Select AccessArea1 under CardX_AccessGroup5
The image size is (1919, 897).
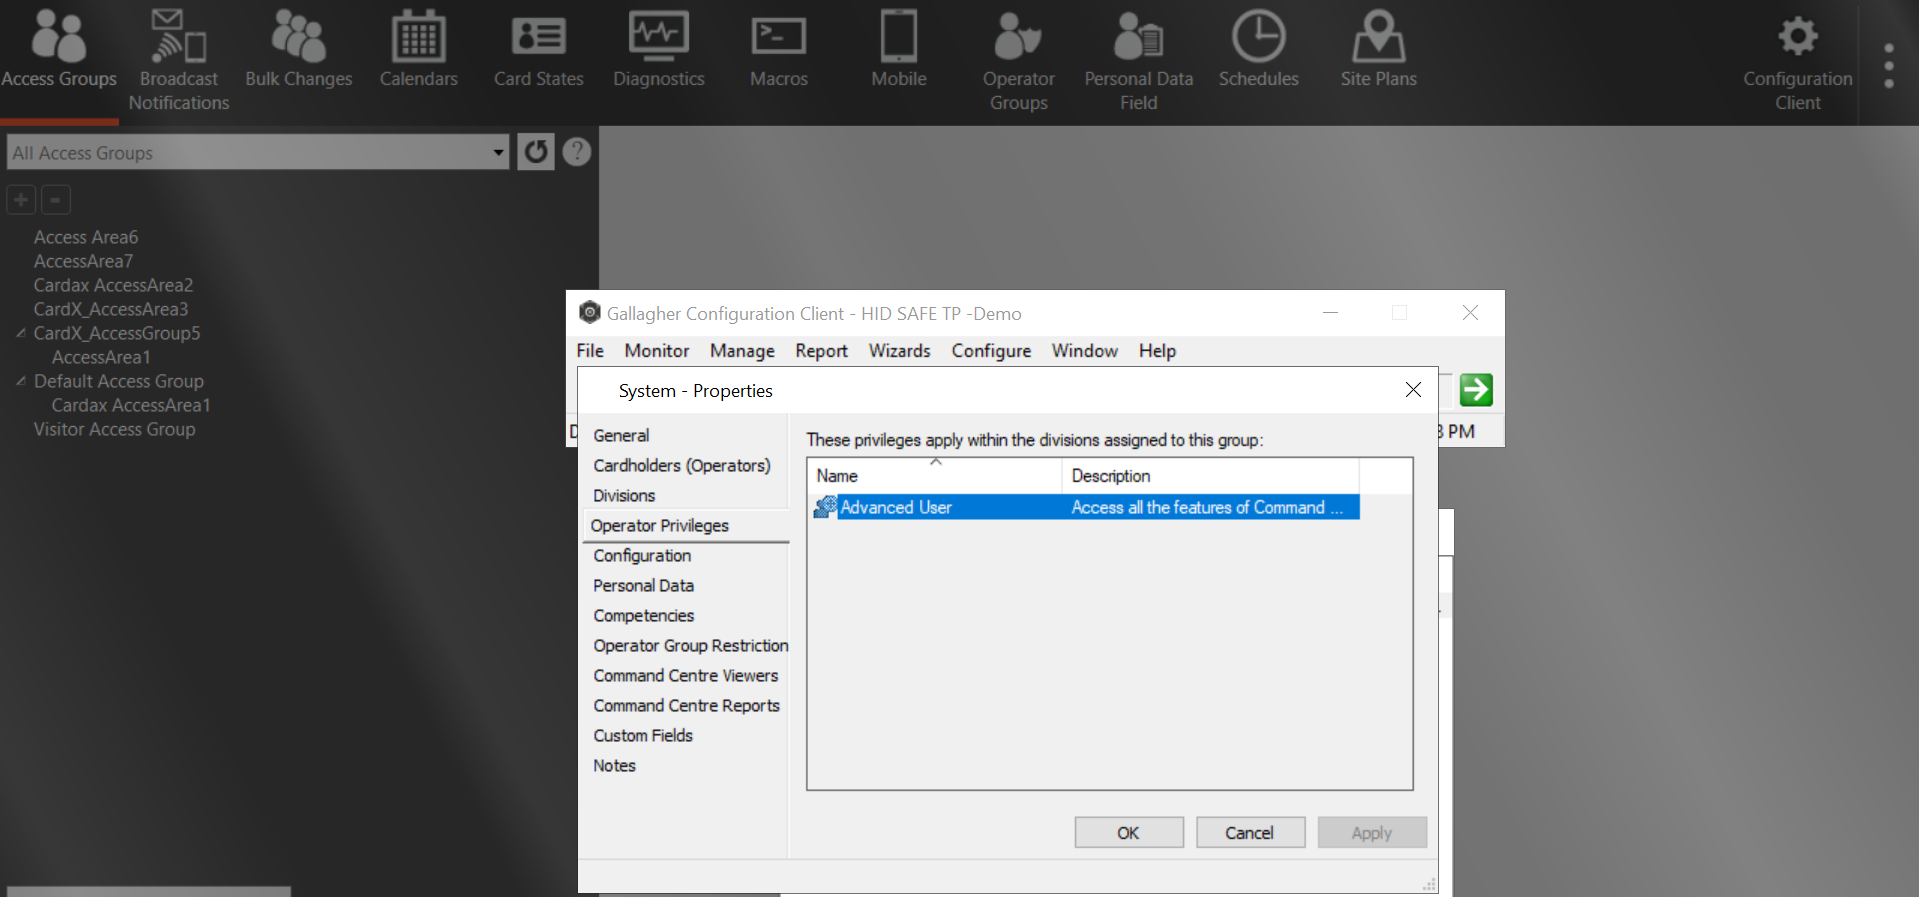pos(101,357)
